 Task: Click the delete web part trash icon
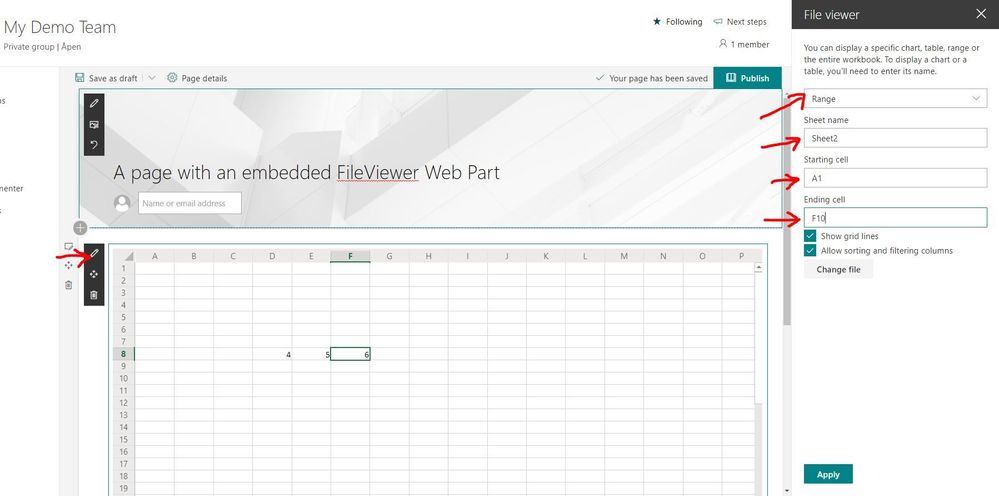pyautogui.click(x=94, y=295)
